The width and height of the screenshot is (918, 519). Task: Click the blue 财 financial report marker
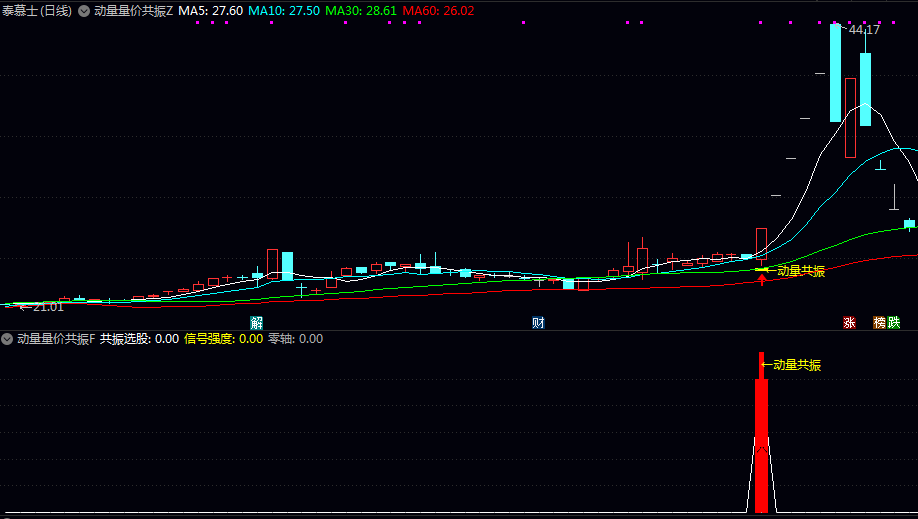[x=538, y=322]
